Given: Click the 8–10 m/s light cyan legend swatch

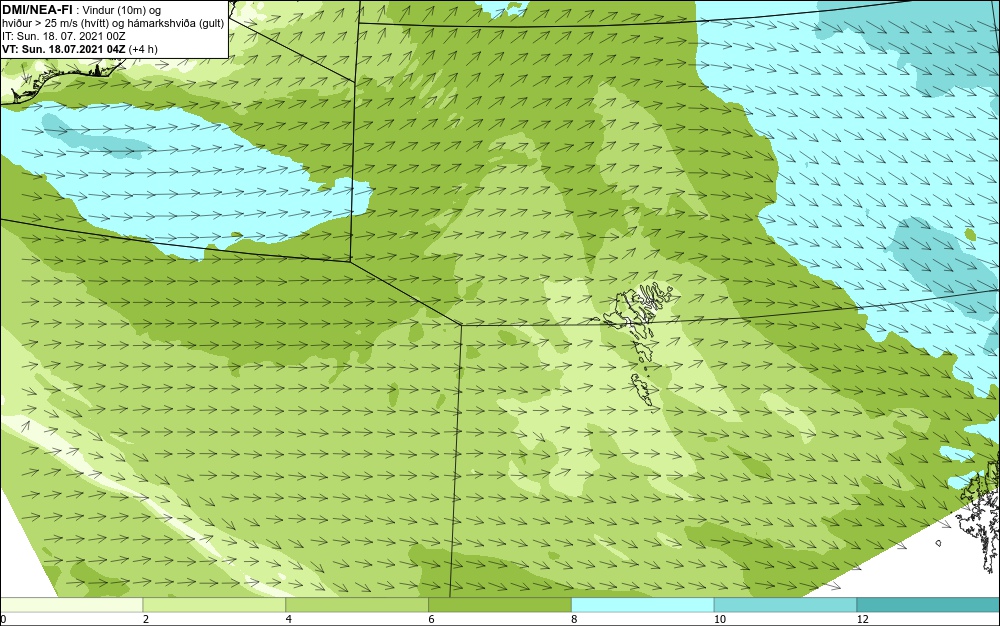Looking at the screenshot, I should pyautogui.click(x=643, y=605).
